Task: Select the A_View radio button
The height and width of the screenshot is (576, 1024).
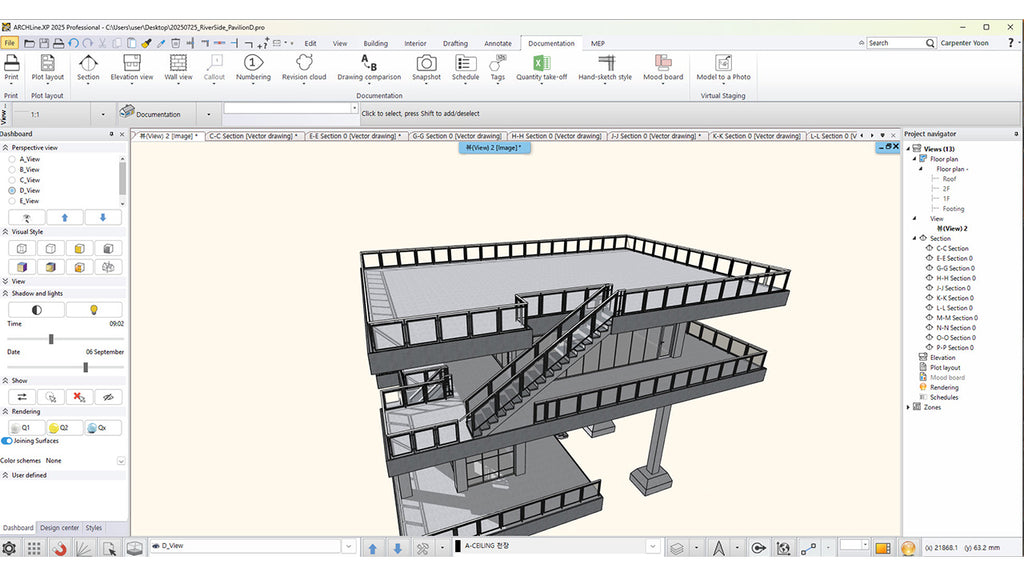Action: [12, 159]
